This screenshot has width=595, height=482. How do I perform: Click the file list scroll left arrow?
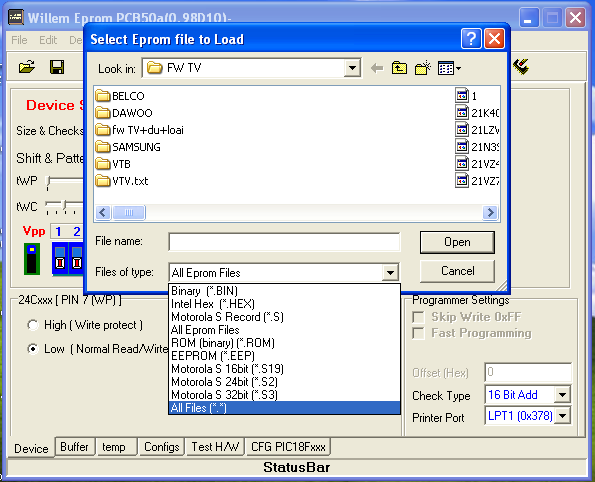[103, 213]
